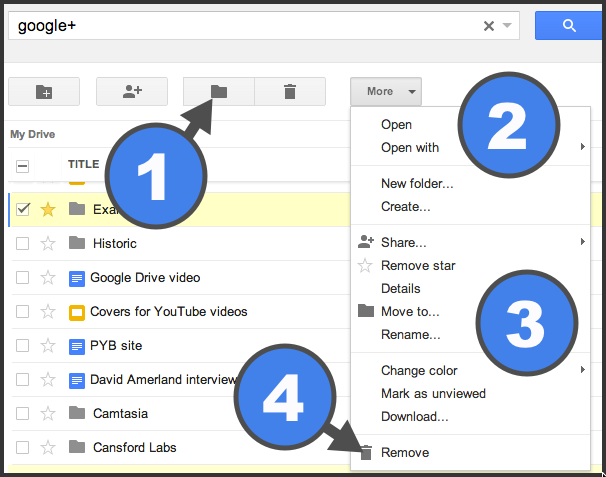Click the Google Drive video doc icon
This screenshot has height=477, width=606.
[77, 278]
